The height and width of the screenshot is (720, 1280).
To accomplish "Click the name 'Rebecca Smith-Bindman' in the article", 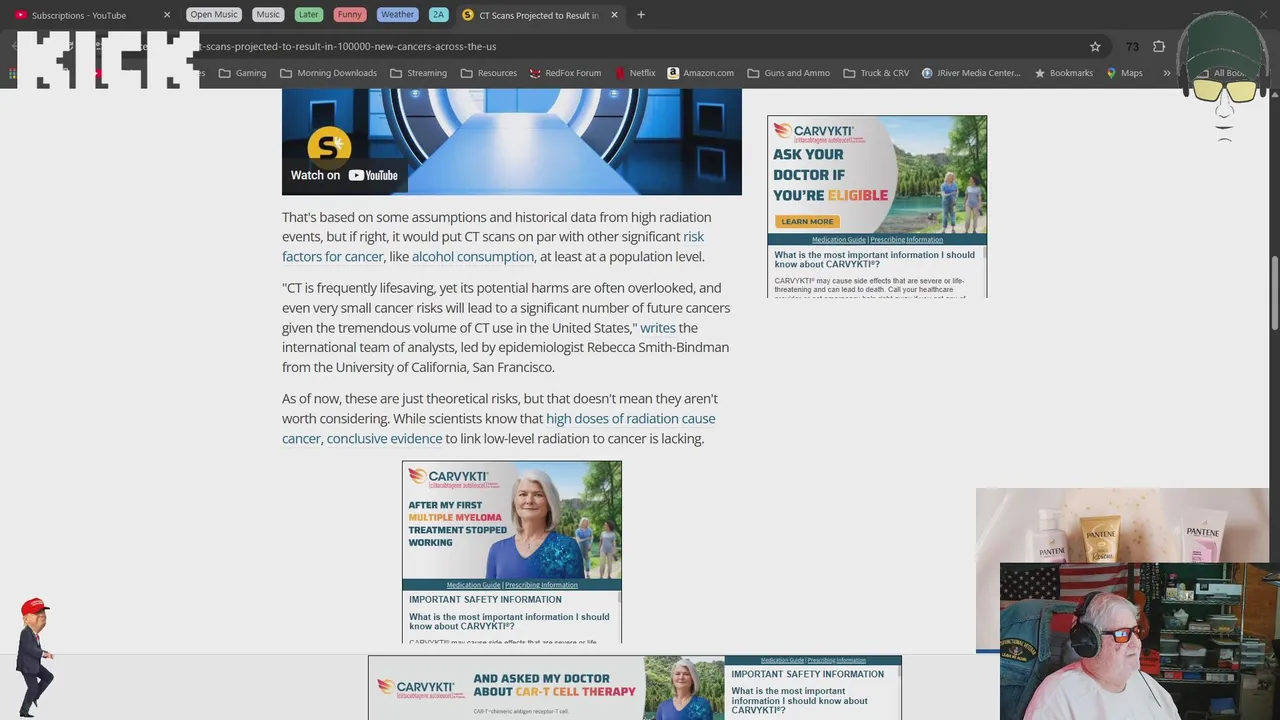I will click(658, 347).
